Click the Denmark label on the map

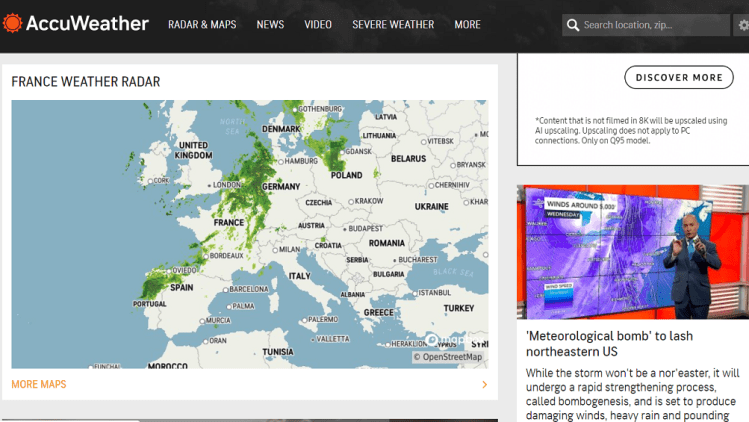(x=281, y=129)
